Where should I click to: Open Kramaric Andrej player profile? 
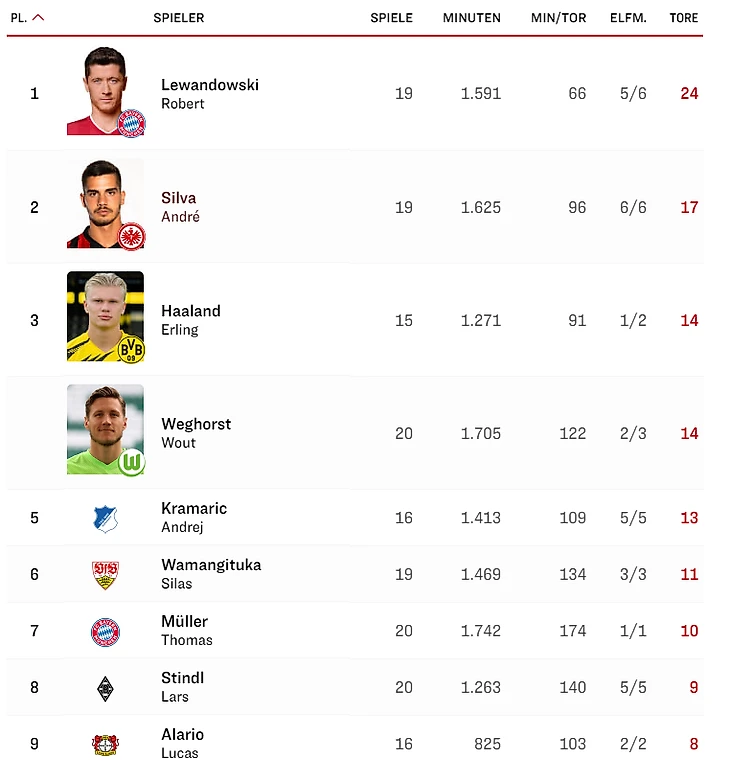[x=194, y=517]
